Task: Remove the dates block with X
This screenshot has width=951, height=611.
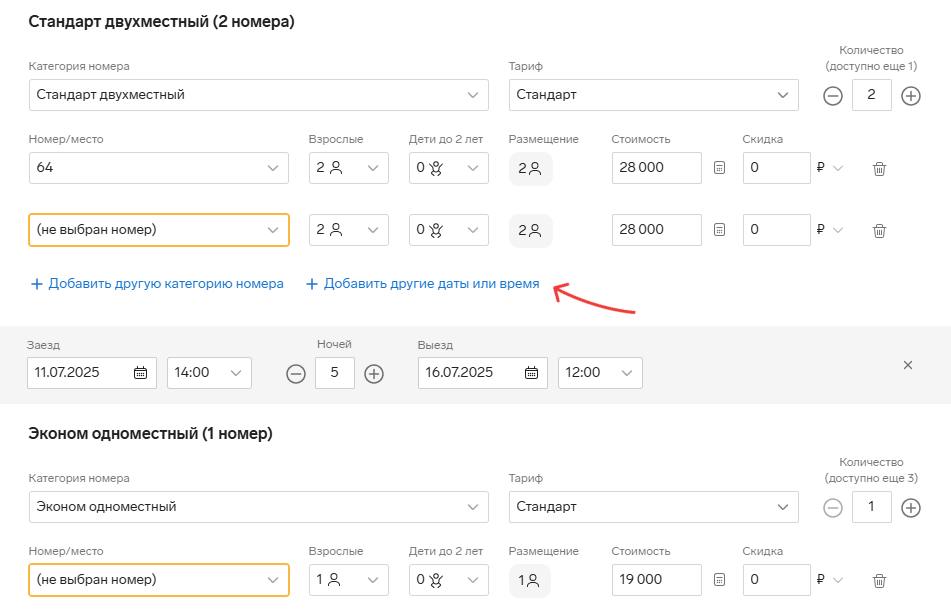Action: (x=908, y=365)
